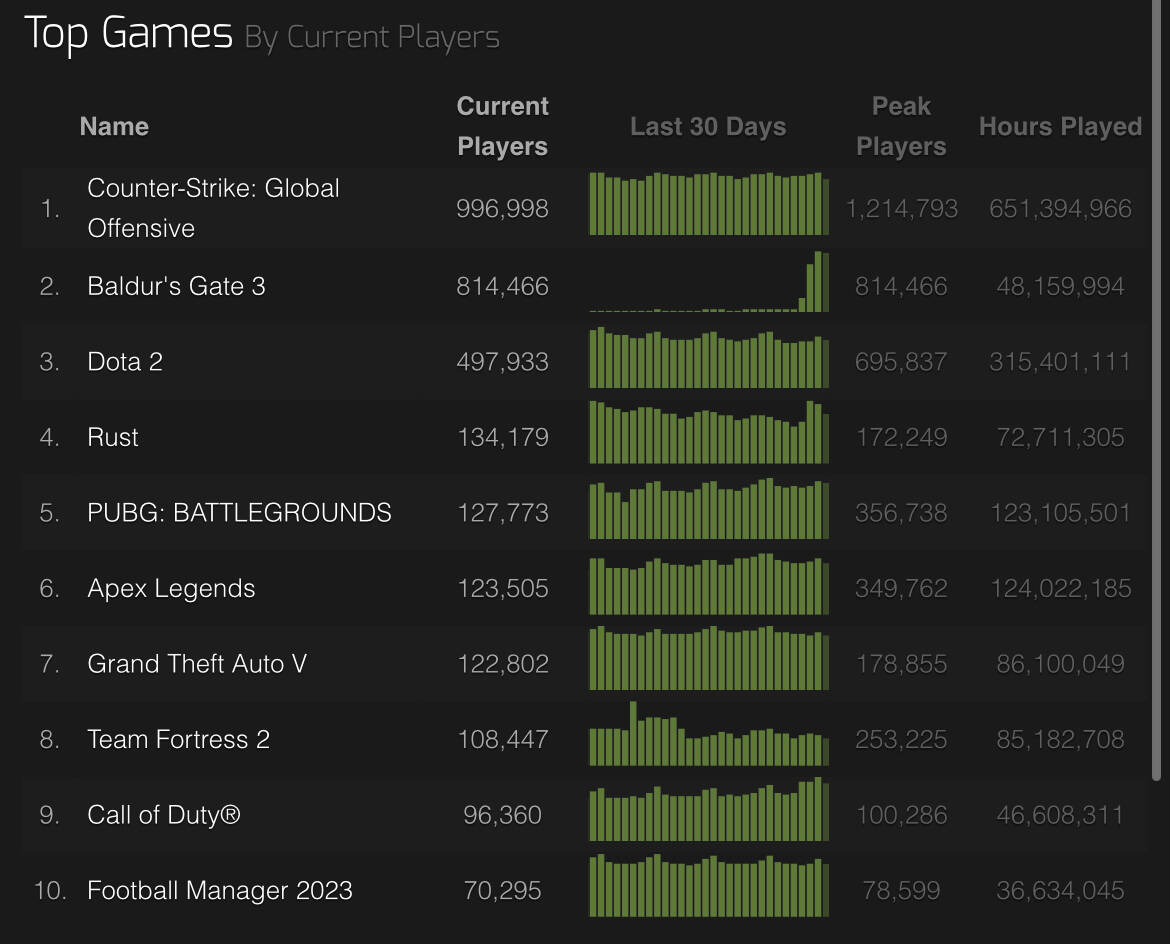Select hours played value 85,182,708
This screenshot has width=1170, height=944.
[x=1060, y=740]
